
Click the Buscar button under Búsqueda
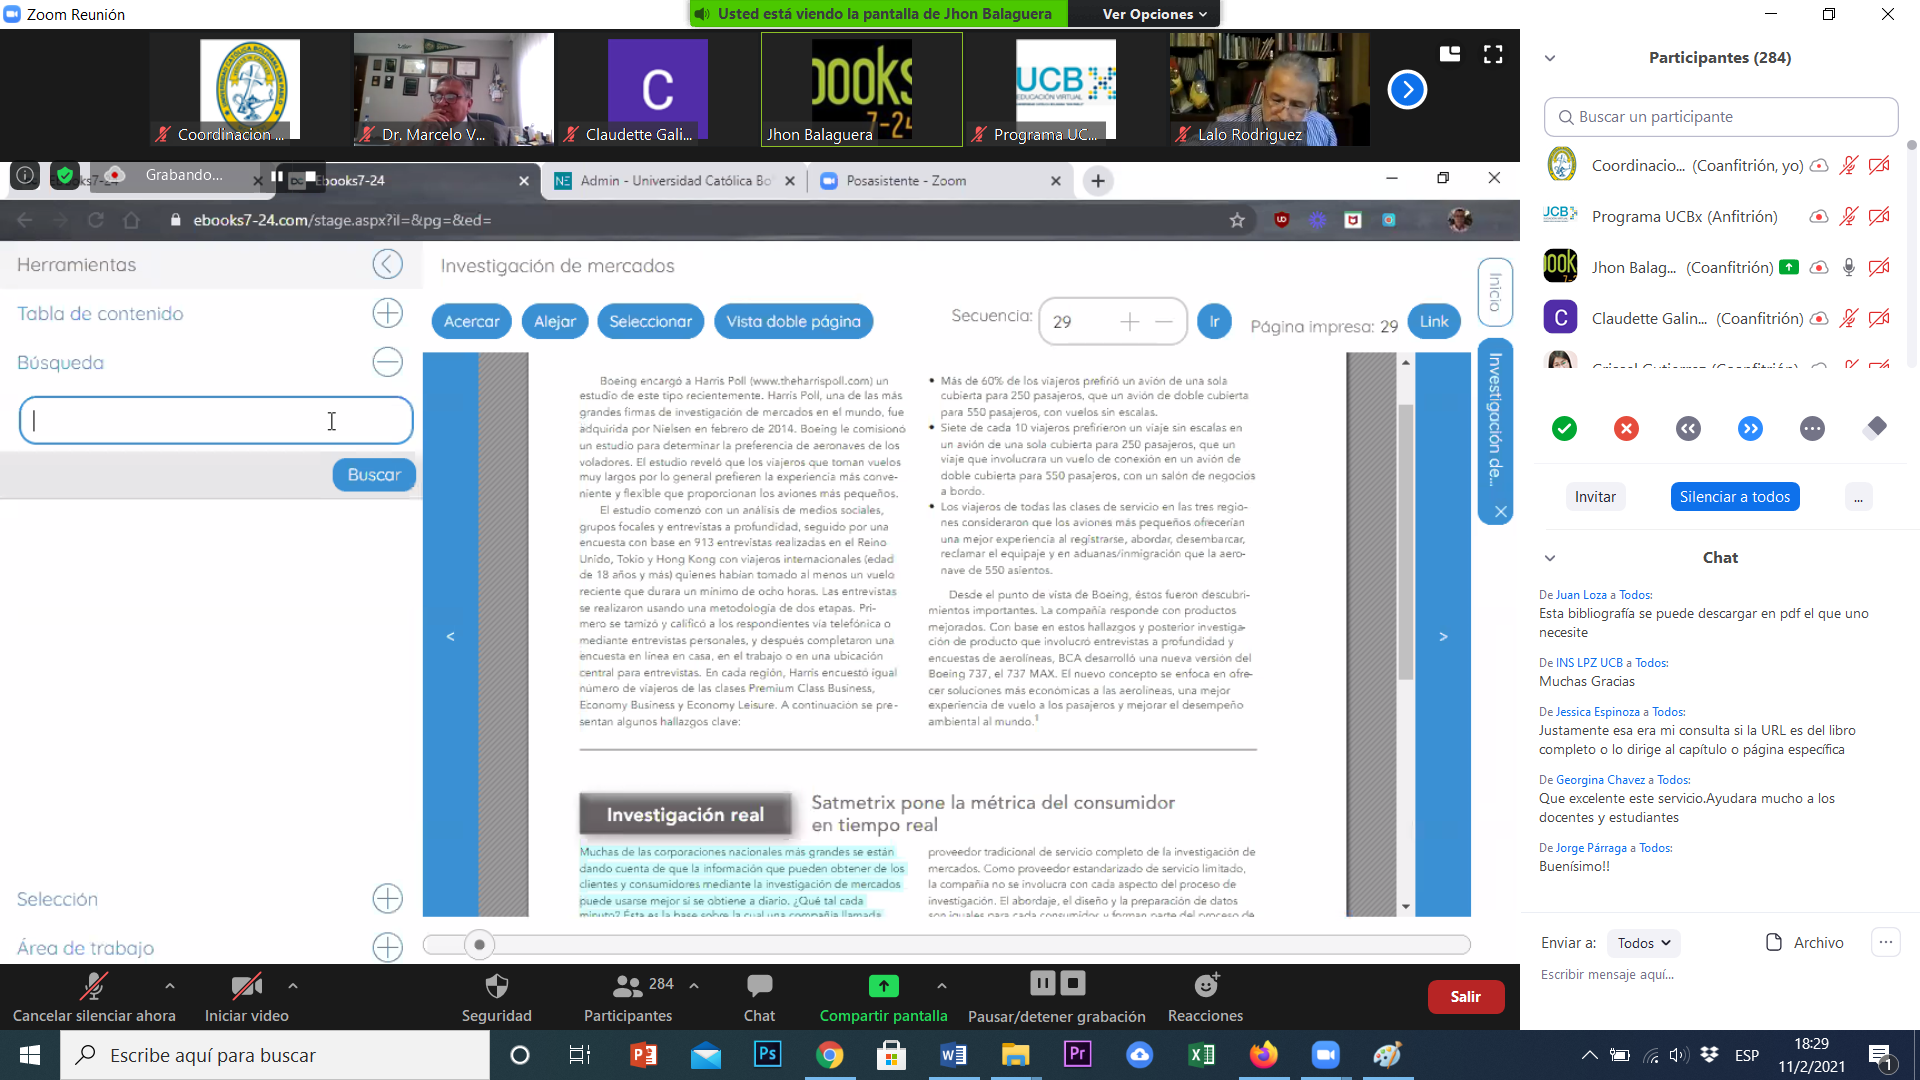(374, 475)
